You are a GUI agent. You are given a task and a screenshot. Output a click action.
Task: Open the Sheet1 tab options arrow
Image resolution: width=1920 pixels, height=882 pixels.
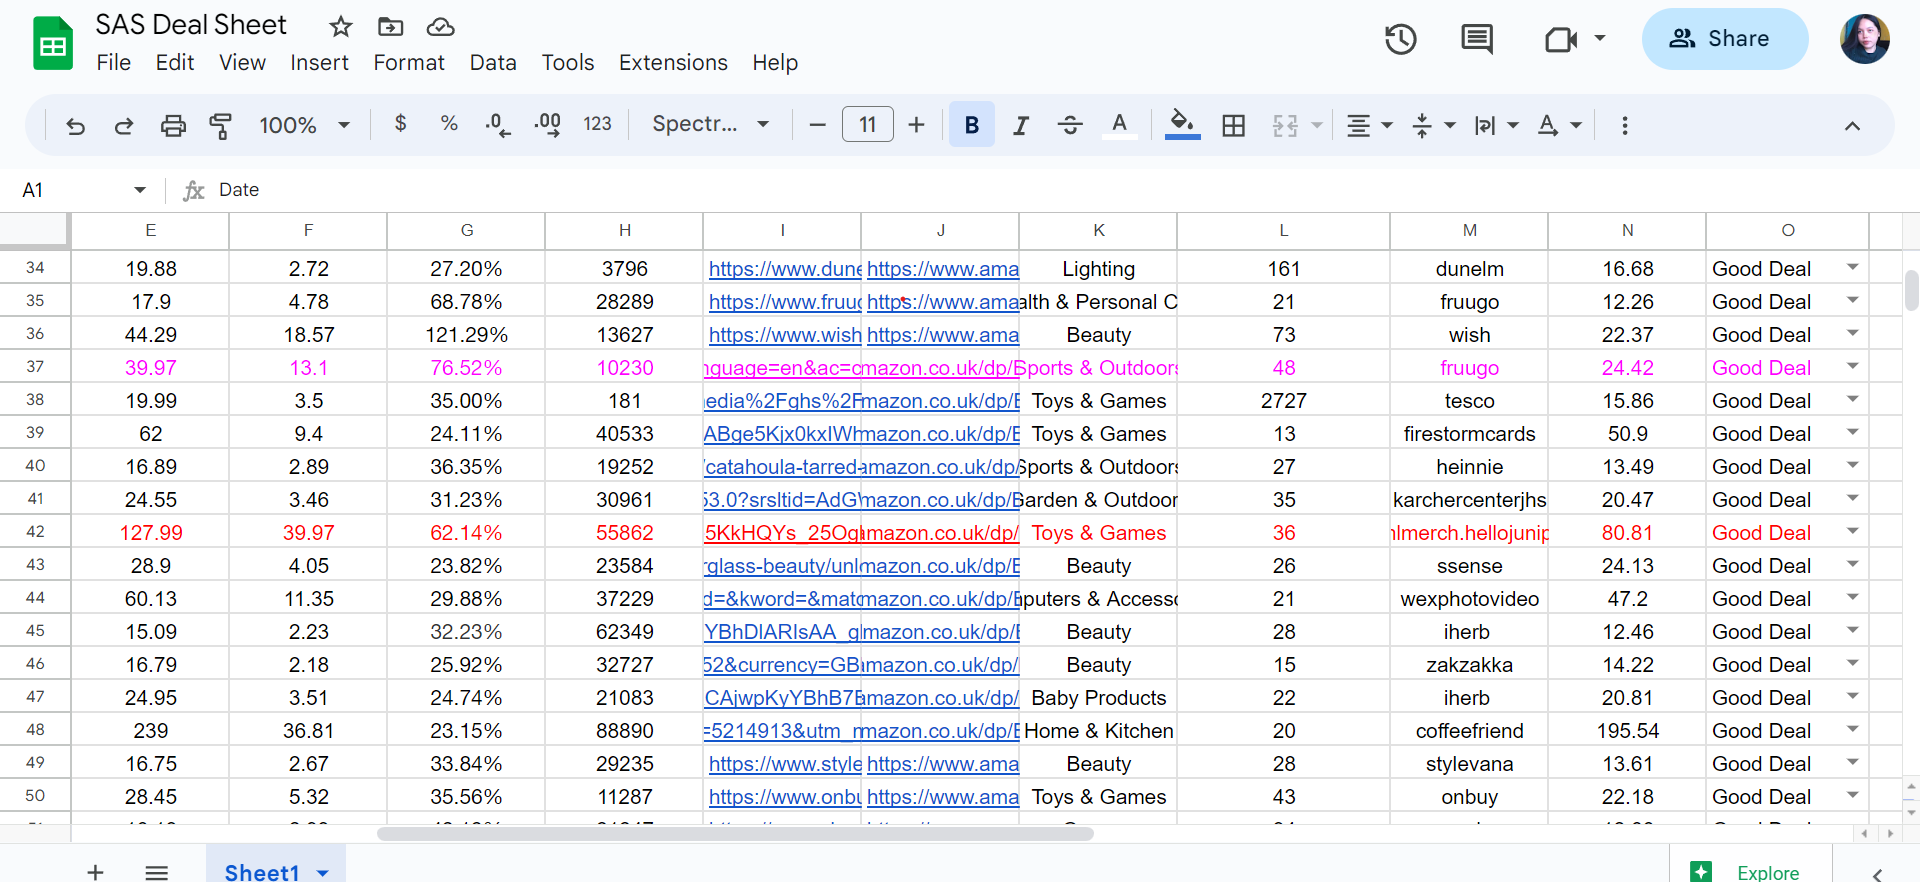pos(323,873)
